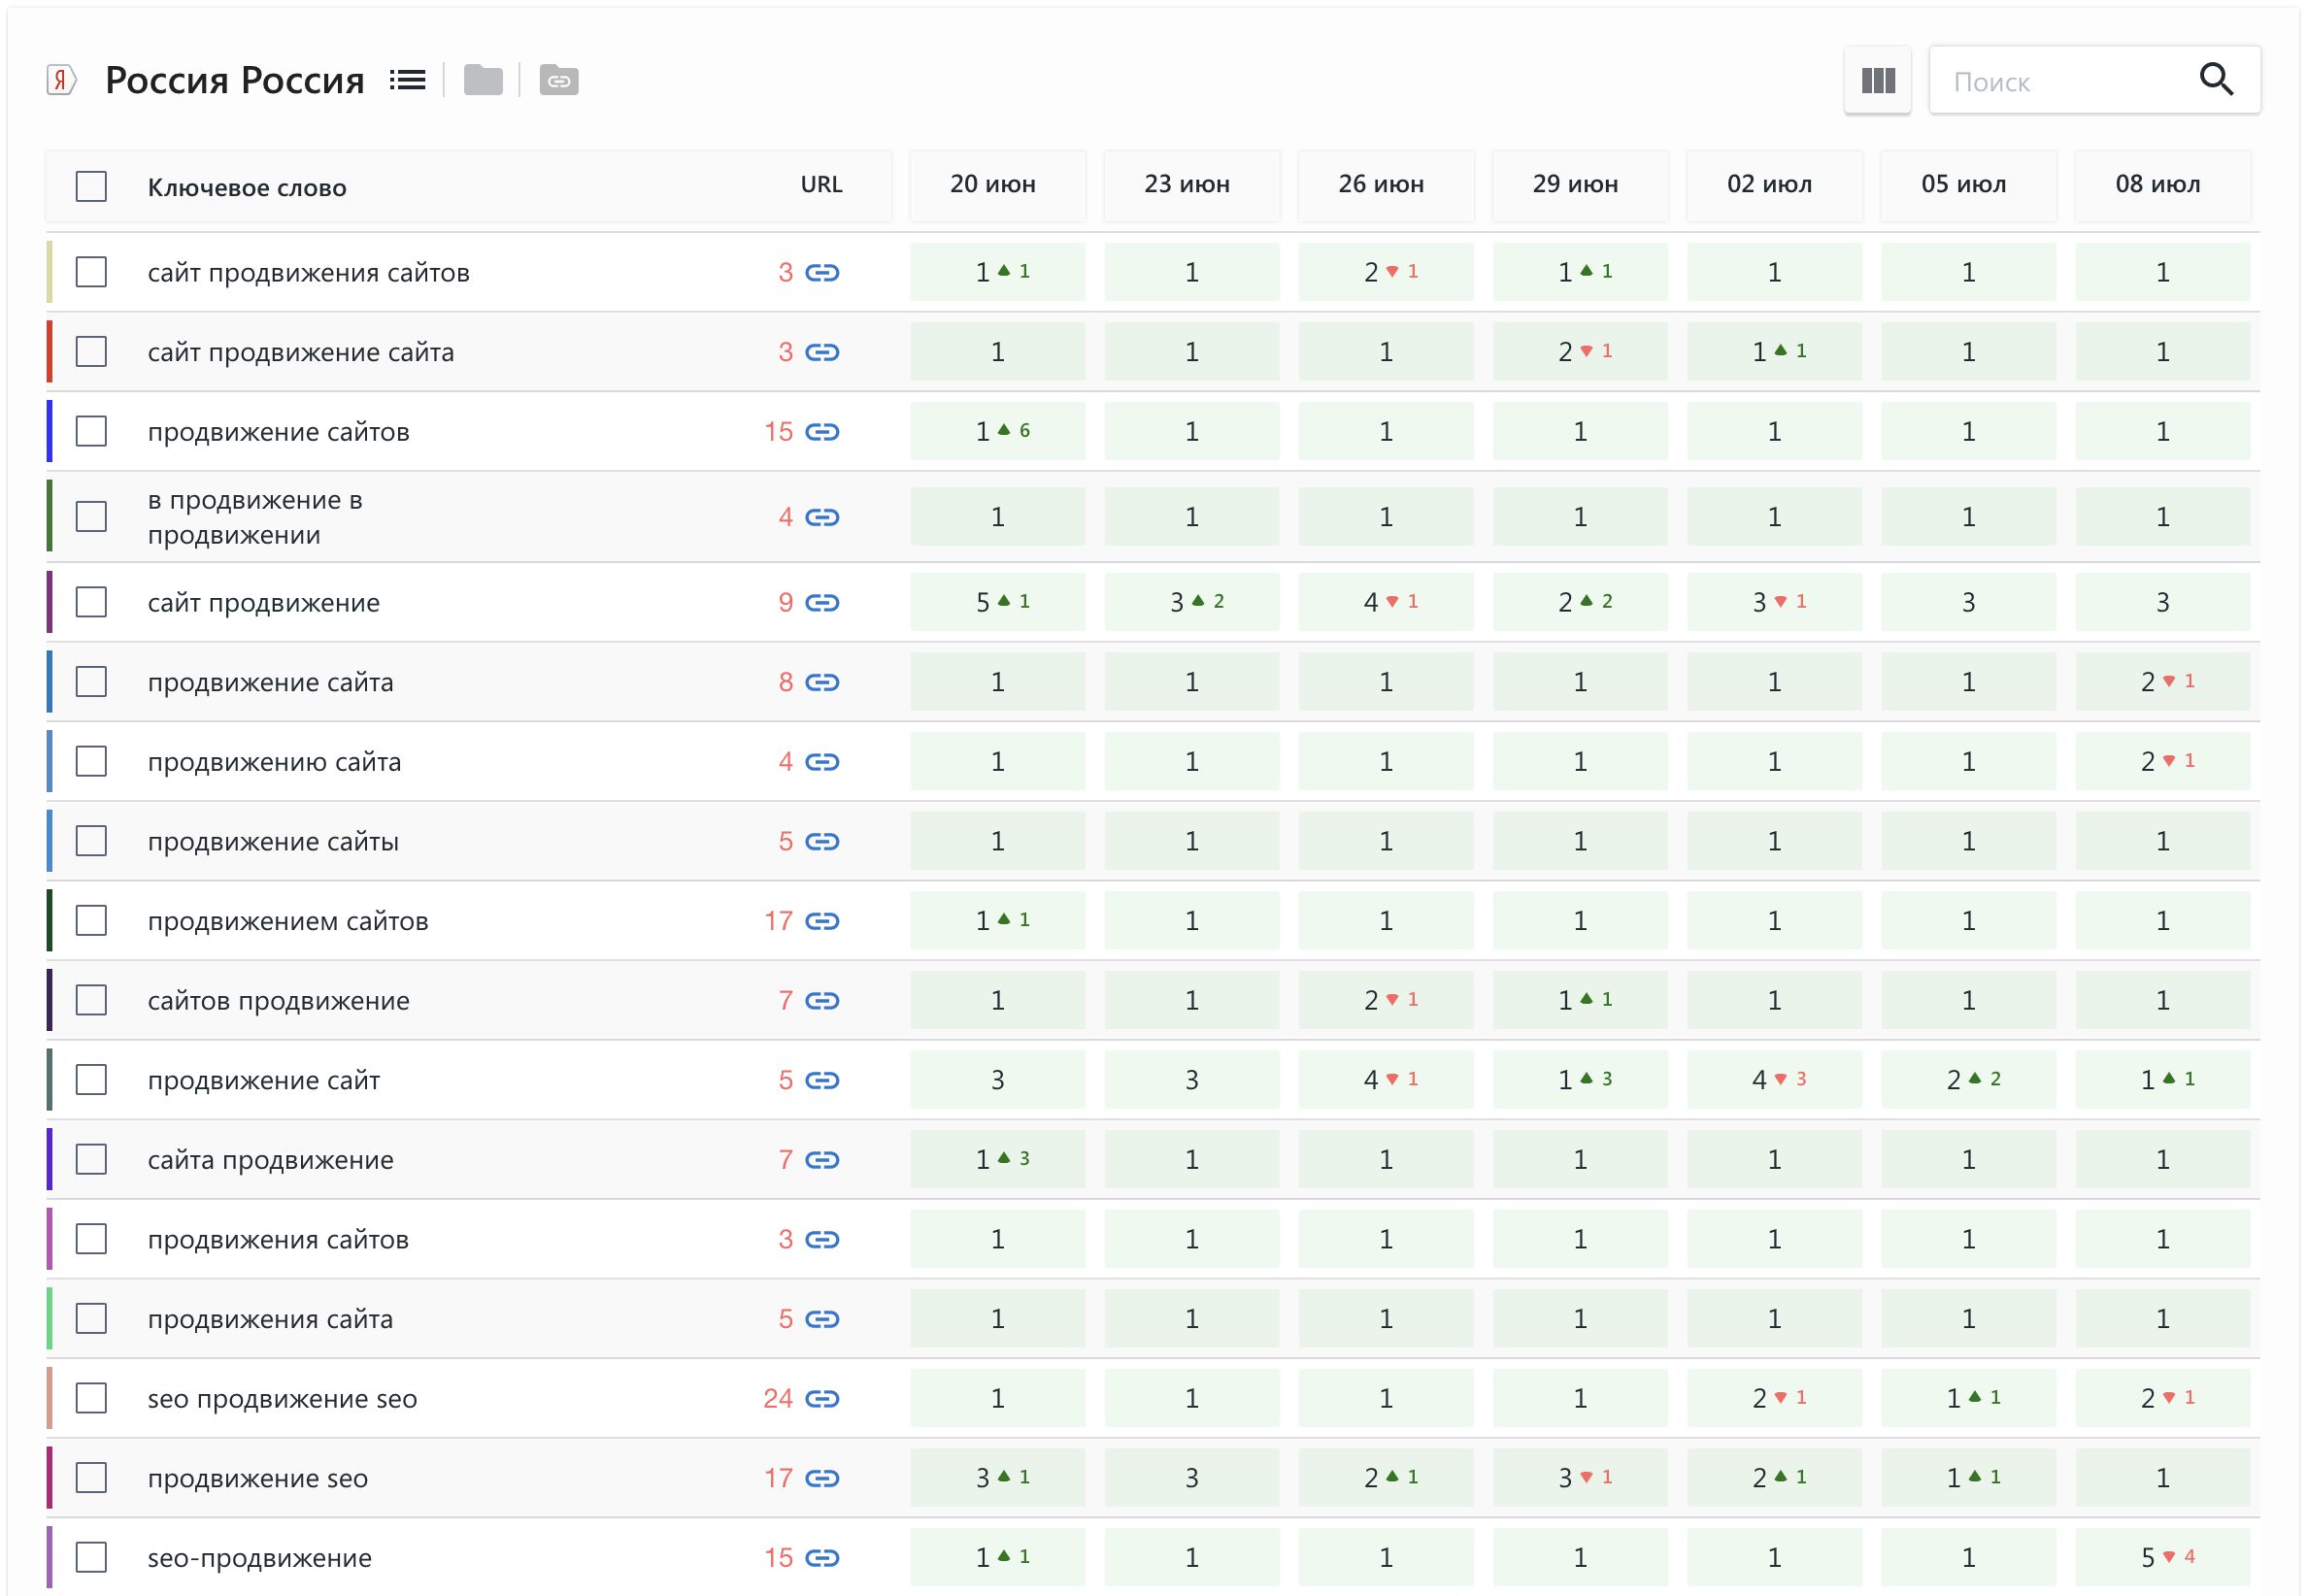2307x1596 pixels.
Task: Check the 'продвижение сайты' row box
Action: [91, 841]
